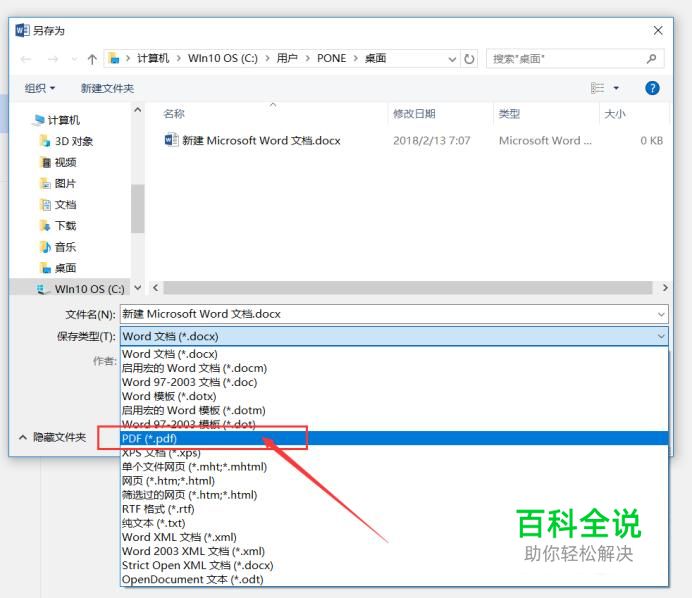Sort by 修改日期 column header
Image resolution: width=692 pixels, height=598 pixels.
pos(414,114)
